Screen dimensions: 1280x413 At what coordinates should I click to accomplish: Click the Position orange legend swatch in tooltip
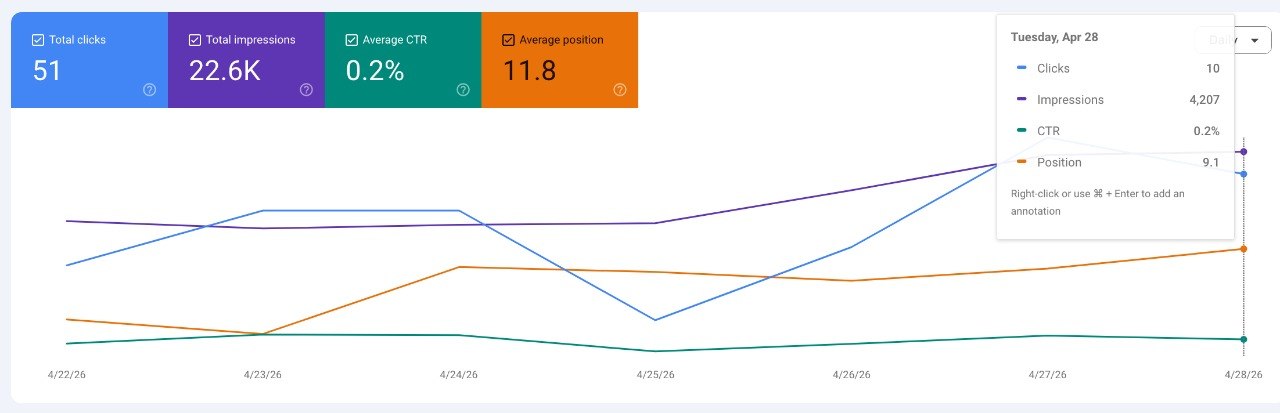(x=1021, y=162)
